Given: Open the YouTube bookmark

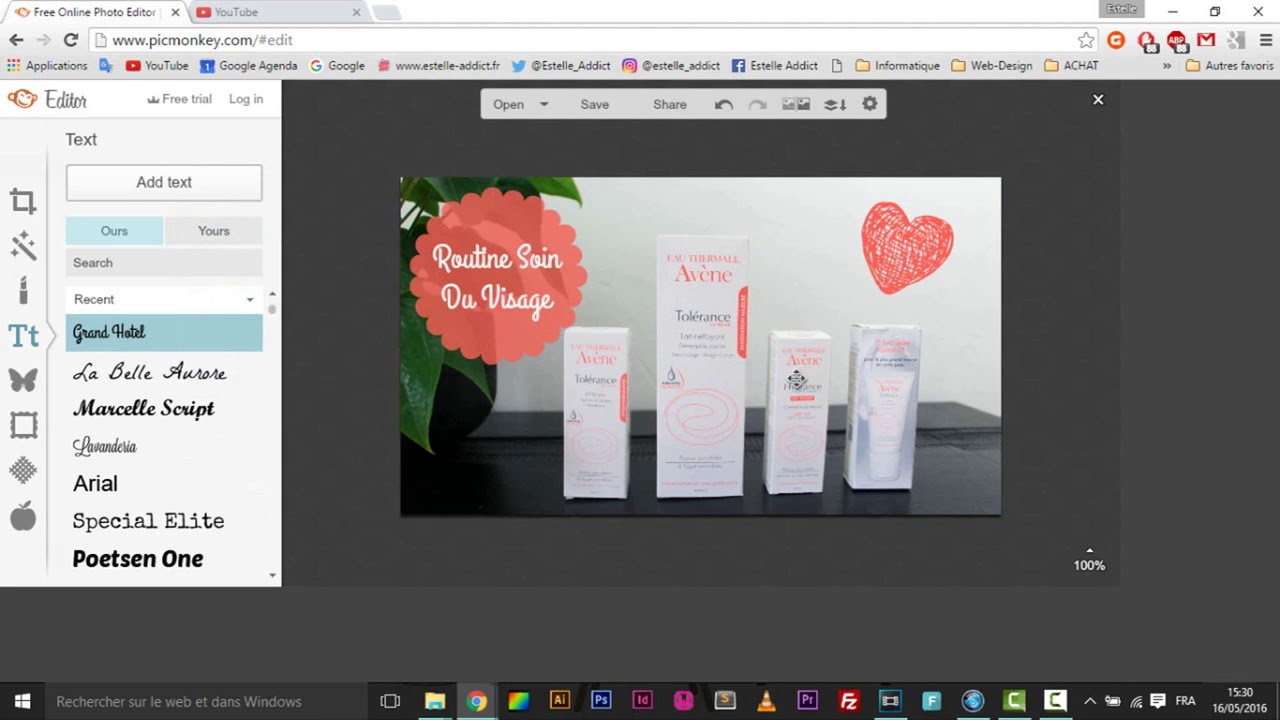Looking at the screenshot, I should (x=157, y=66).
